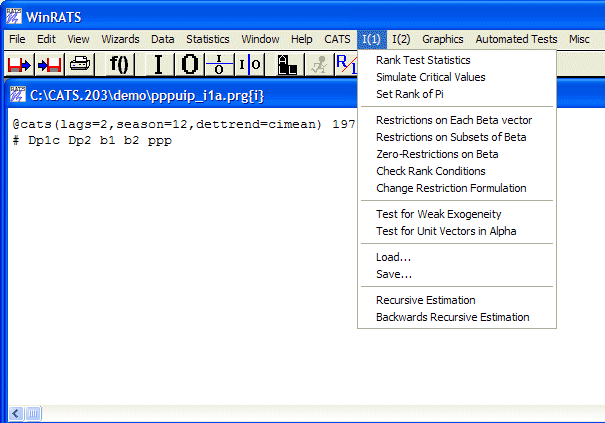Click the I-over-O split toolbar icon
This screenshot has width=605, height=423.
click(x=219, y=65)
